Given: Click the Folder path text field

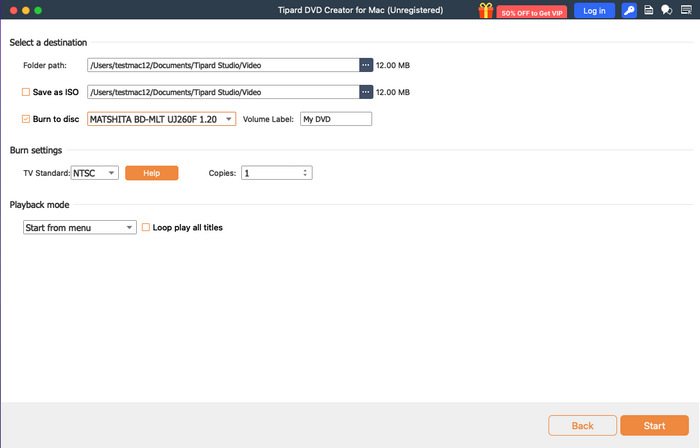Looking at the screenshot, I should pos(223,65).
